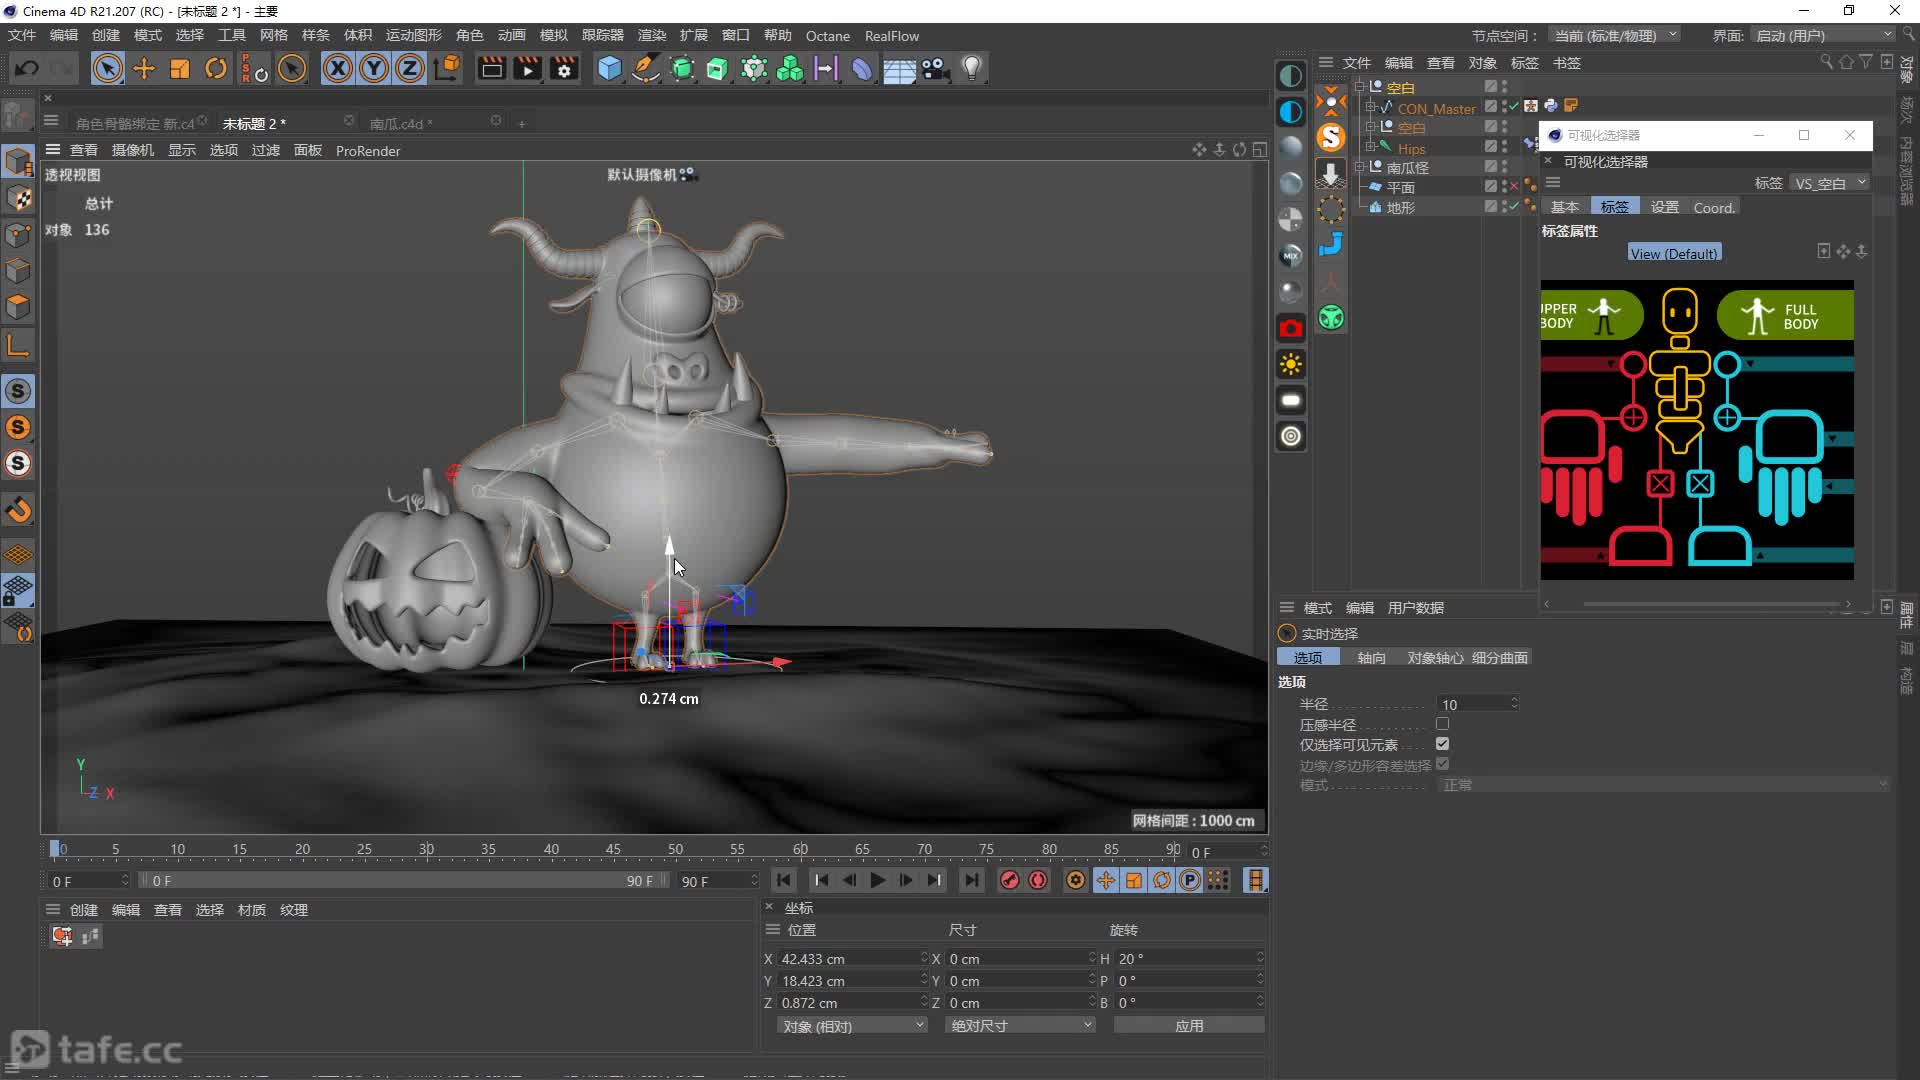Click the Play forward button

pyautogui.click(x=877, y=880)
